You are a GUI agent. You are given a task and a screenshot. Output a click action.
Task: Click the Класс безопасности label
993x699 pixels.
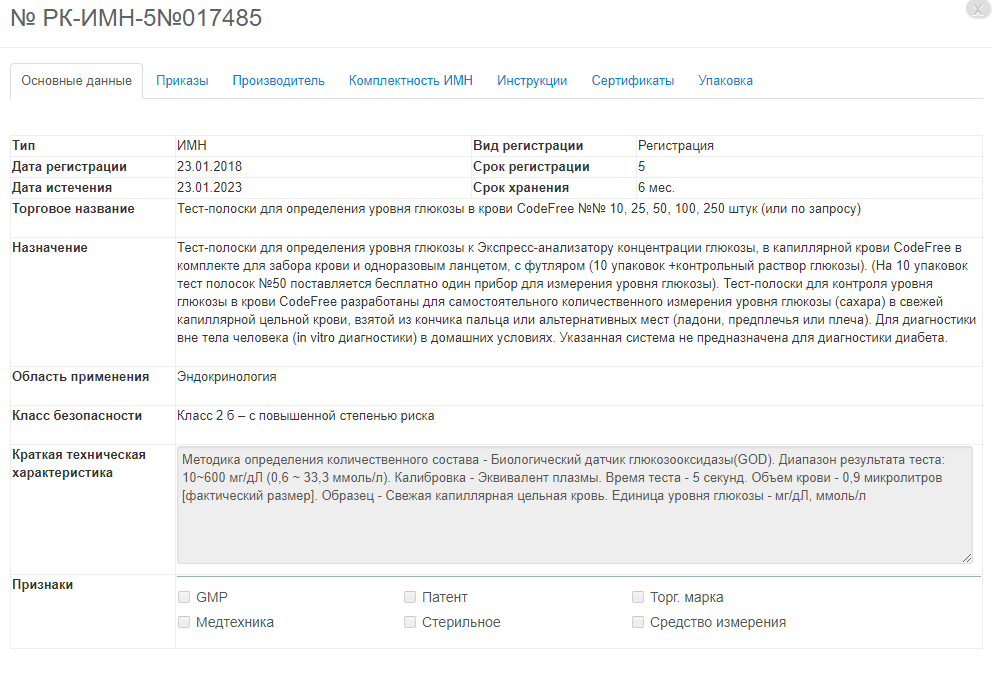(77, 416)
